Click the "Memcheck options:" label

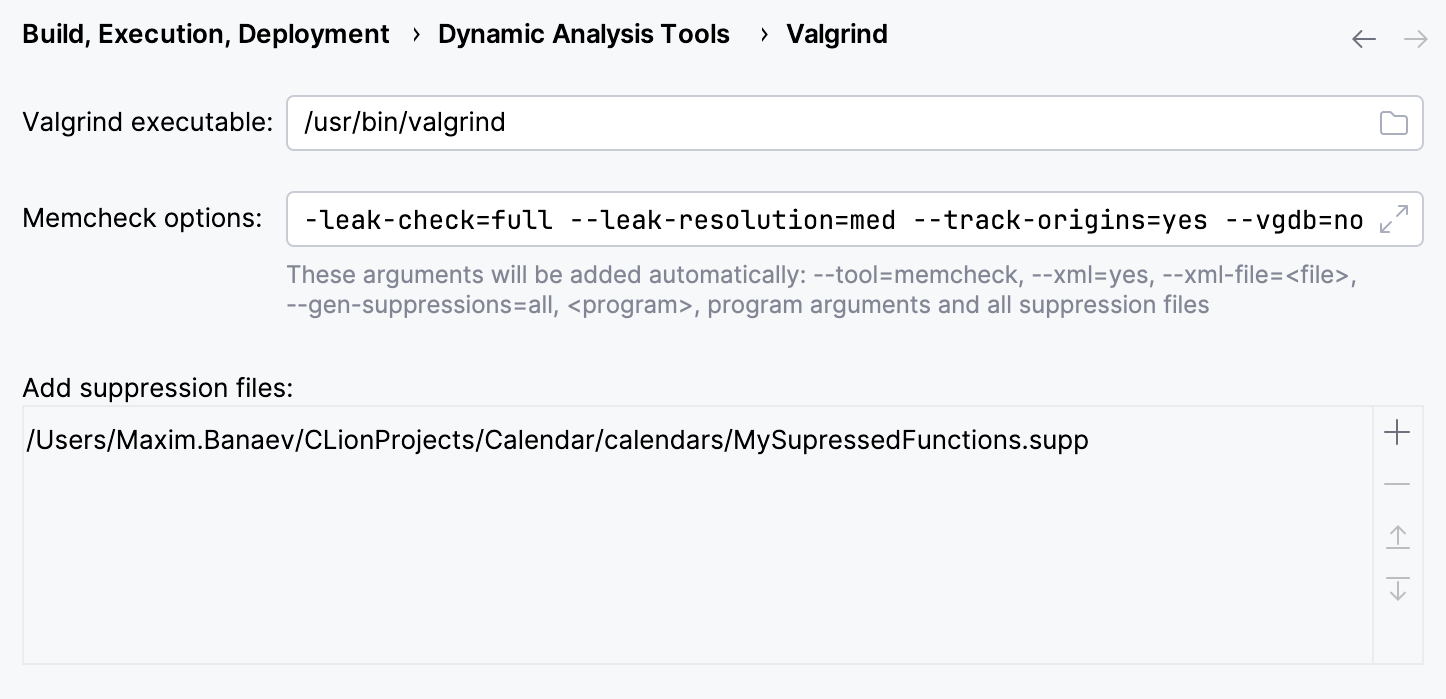(142, 218)
